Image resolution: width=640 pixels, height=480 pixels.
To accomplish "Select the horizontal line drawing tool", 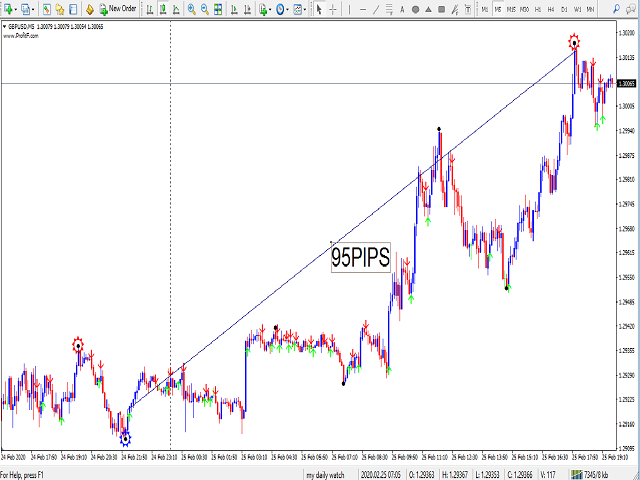I will [x=363, y=9].
